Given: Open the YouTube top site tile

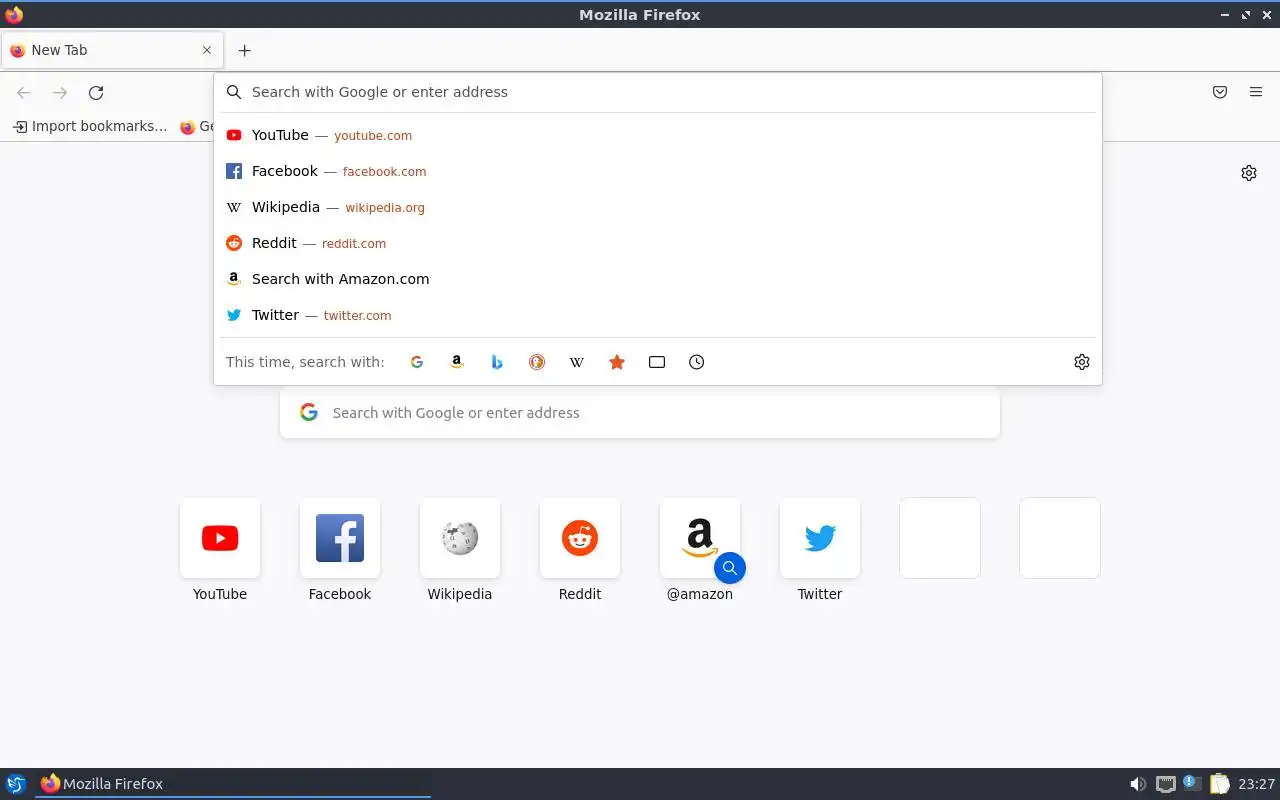Looking at the screenshot, I should (220, 538).
